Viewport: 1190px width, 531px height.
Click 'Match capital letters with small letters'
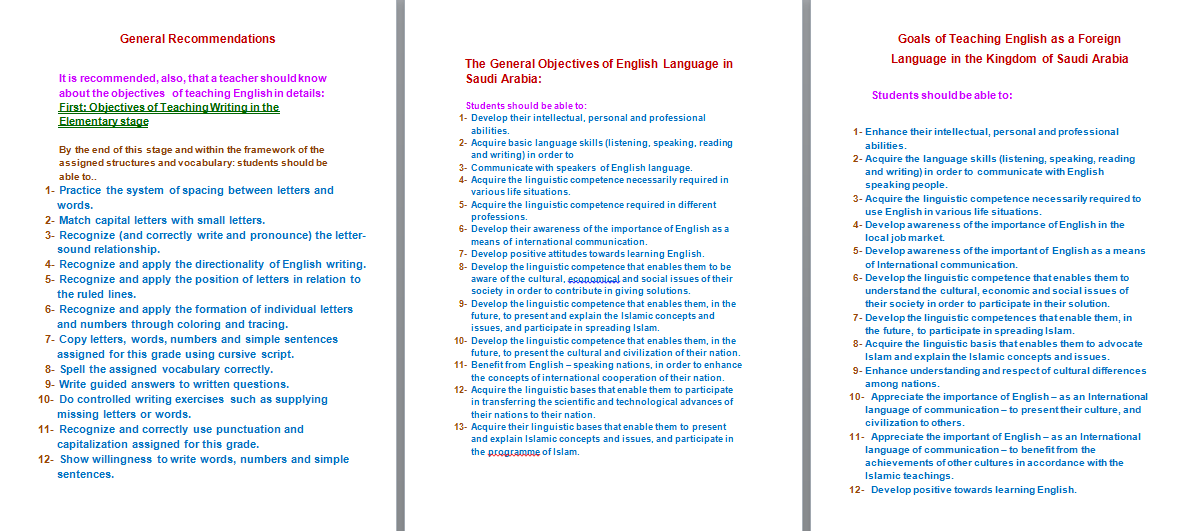tap(162, 220)
